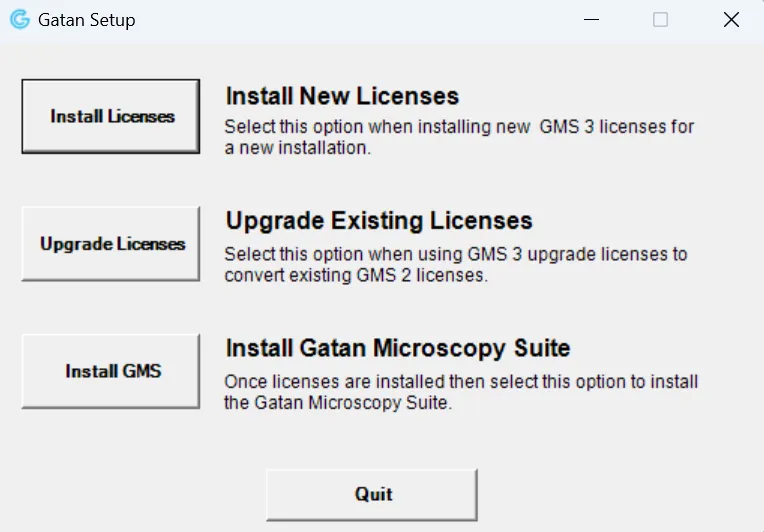The image size is (764, 532).
Task: Click the Install GMS button
Action: [111, 371]
